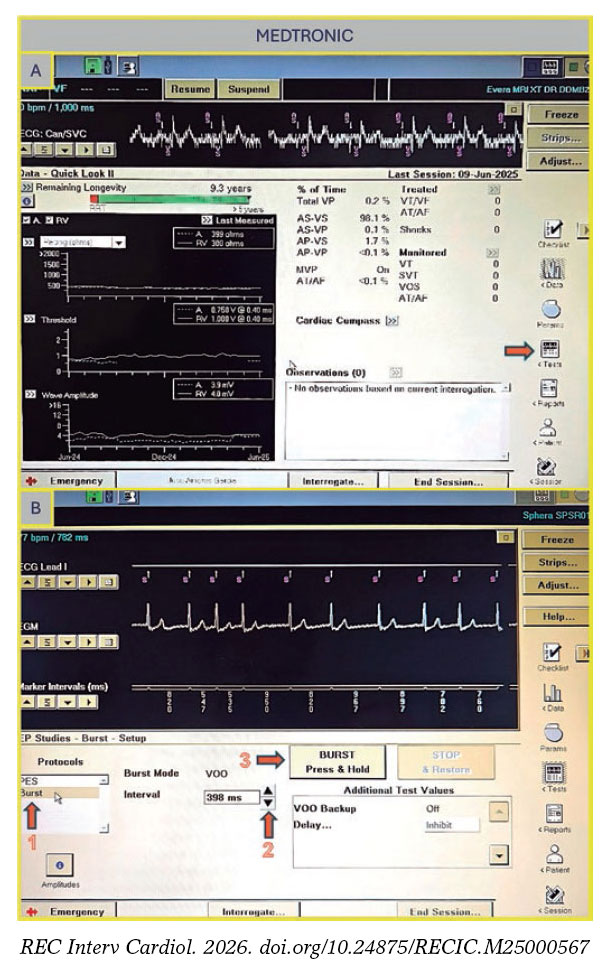Open Checklist icon in EP Studies panel B
610x968 pixels.
[x=551, y=651]
